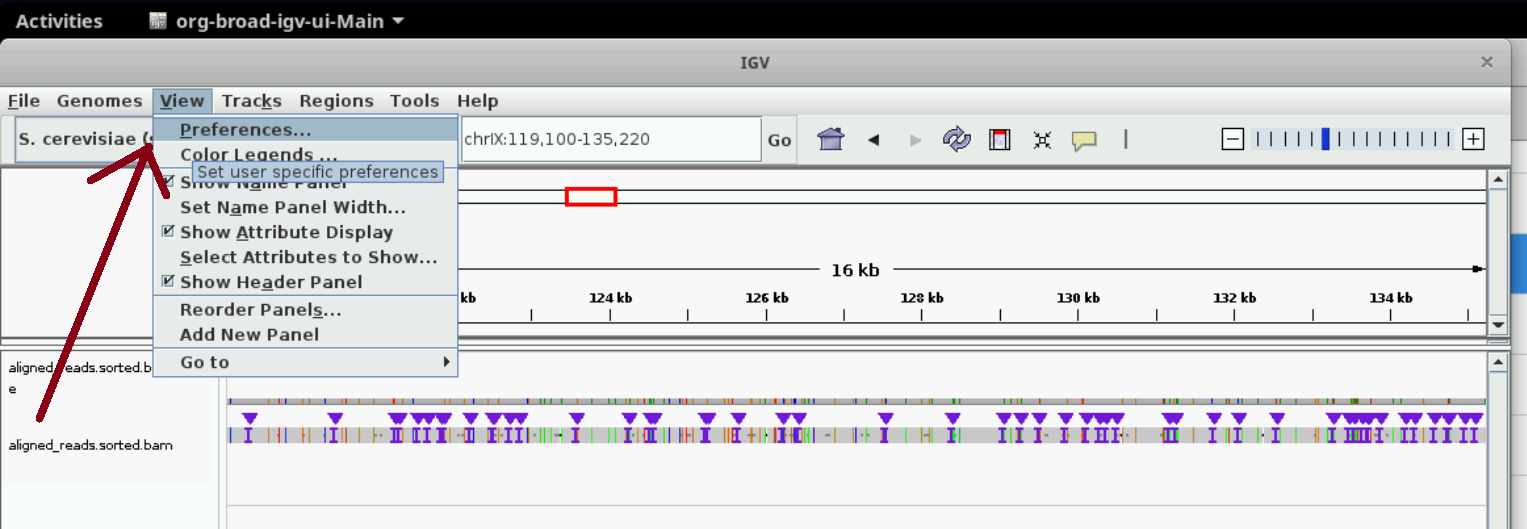Toggle Show Name Panel checkbox
The height and width of the screenshot is (529, 1527).
pyautogui.click(x=168, y=182)
